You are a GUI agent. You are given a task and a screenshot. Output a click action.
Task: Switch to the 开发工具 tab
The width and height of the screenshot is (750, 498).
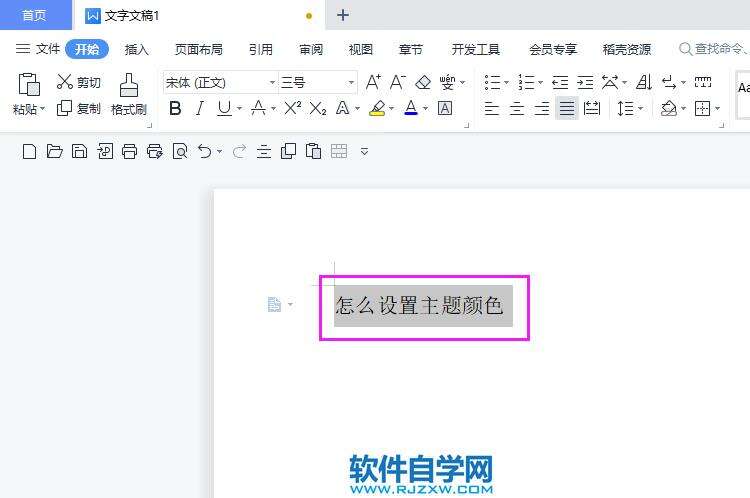tap(475, 49)
